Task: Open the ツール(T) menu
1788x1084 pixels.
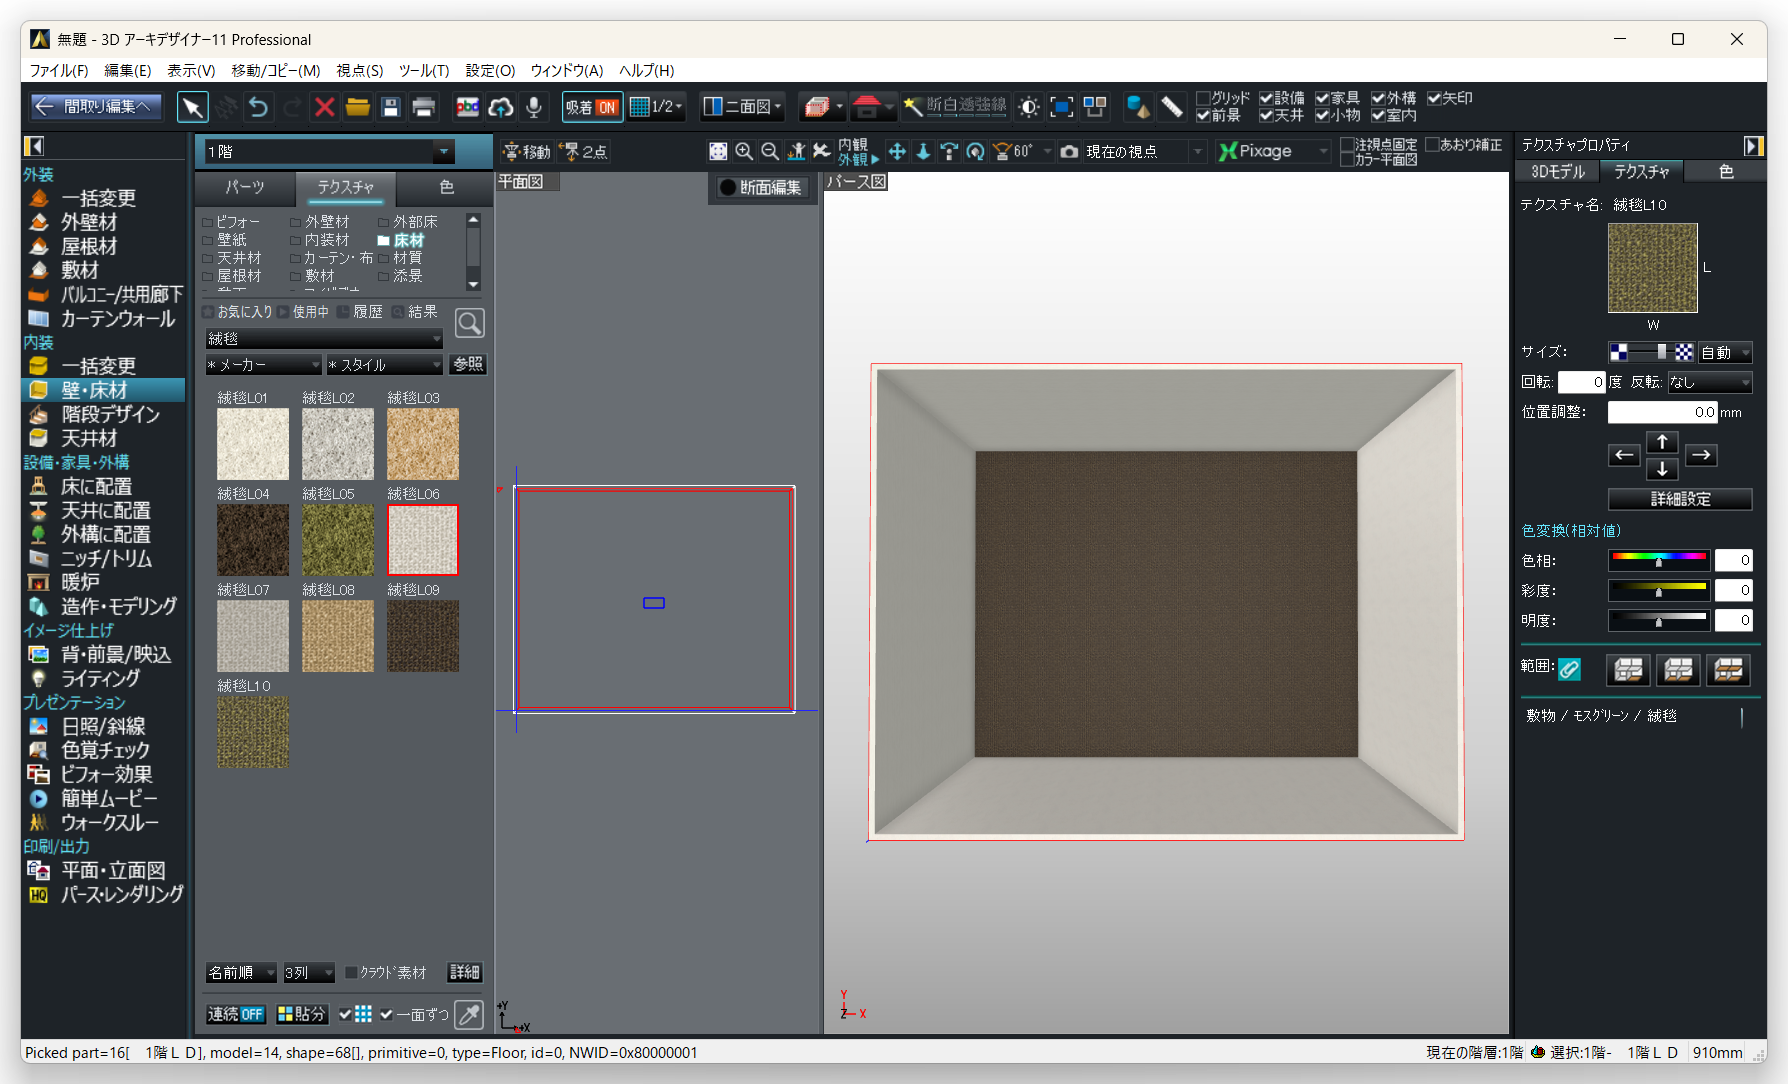Action: [424, 70]
